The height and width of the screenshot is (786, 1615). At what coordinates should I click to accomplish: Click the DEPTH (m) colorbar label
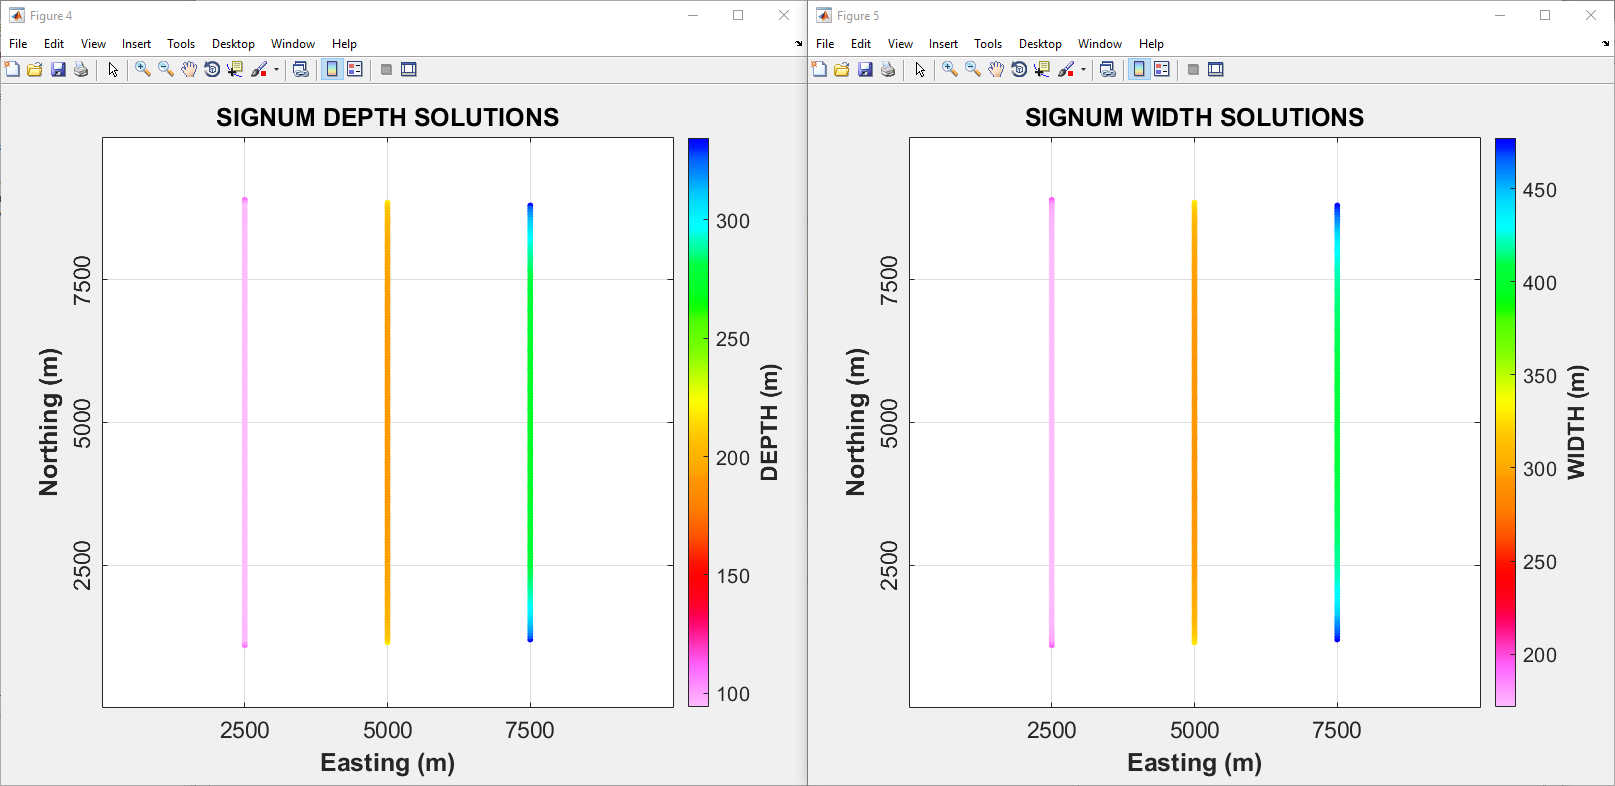point(769,422)
